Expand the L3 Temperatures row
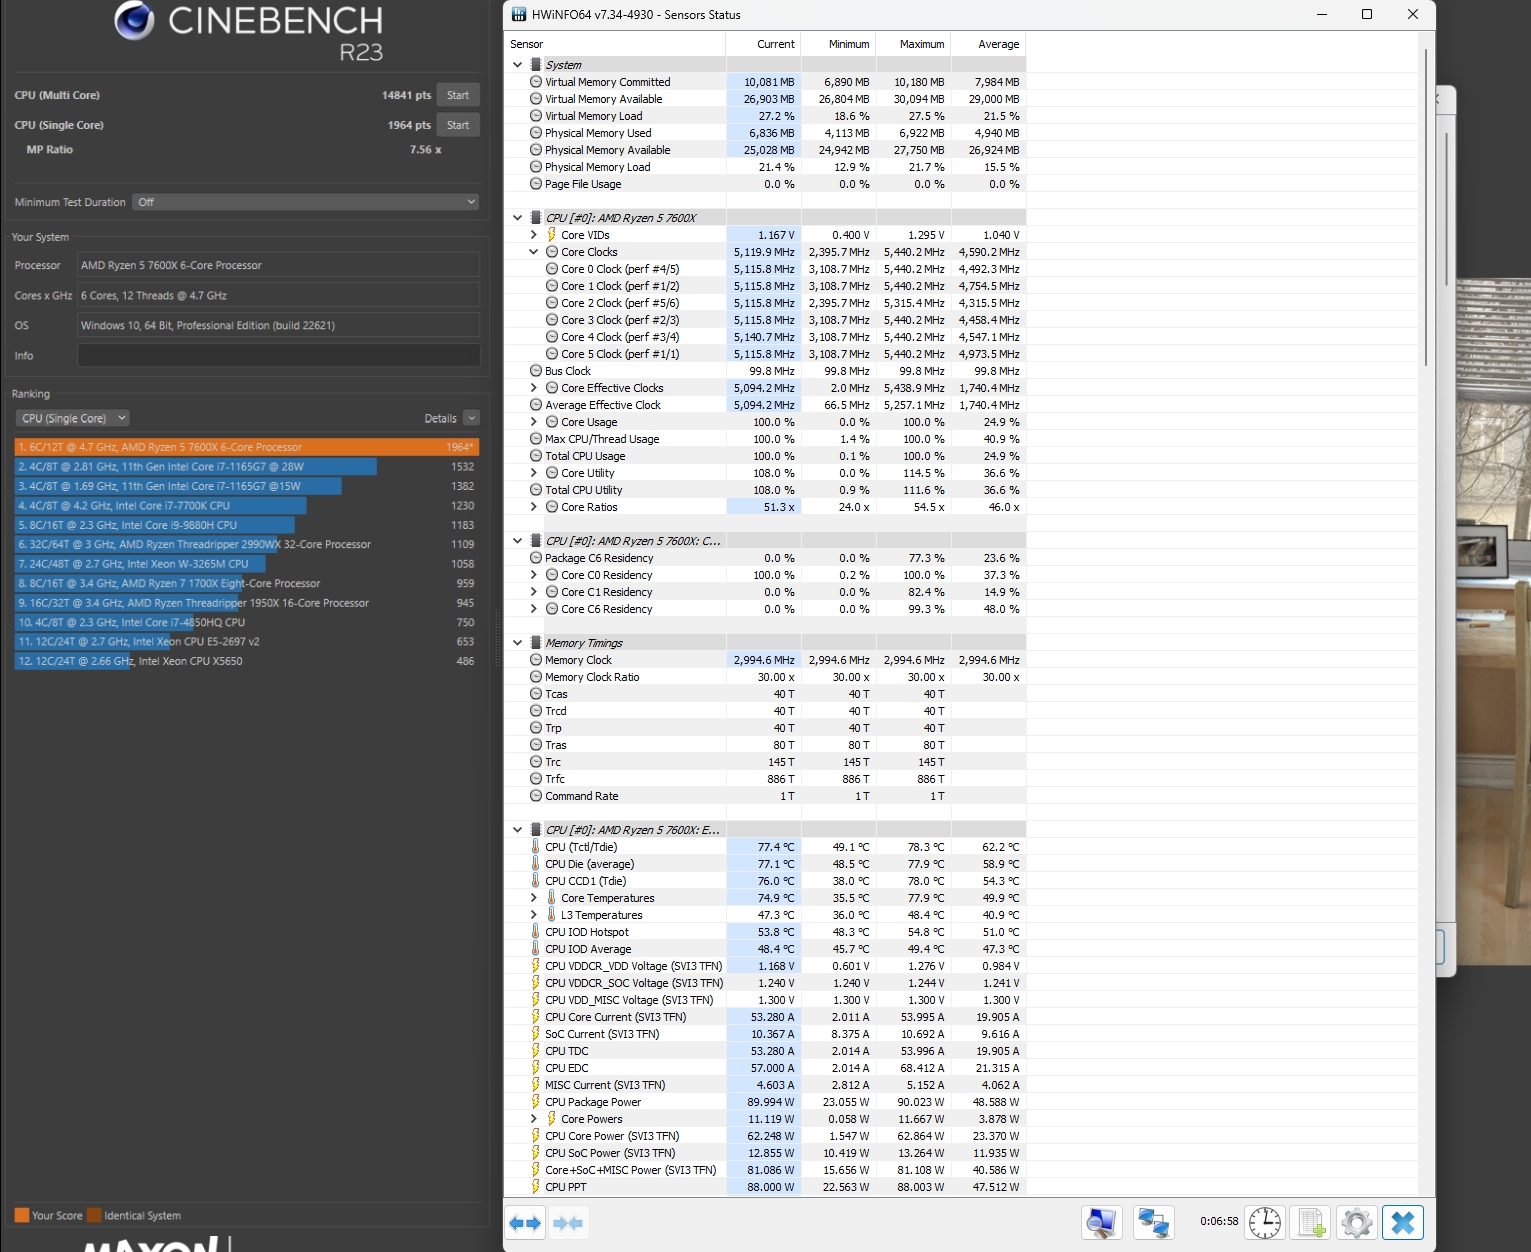This screenshot has width=1531, height=1252. click(534, 915)
